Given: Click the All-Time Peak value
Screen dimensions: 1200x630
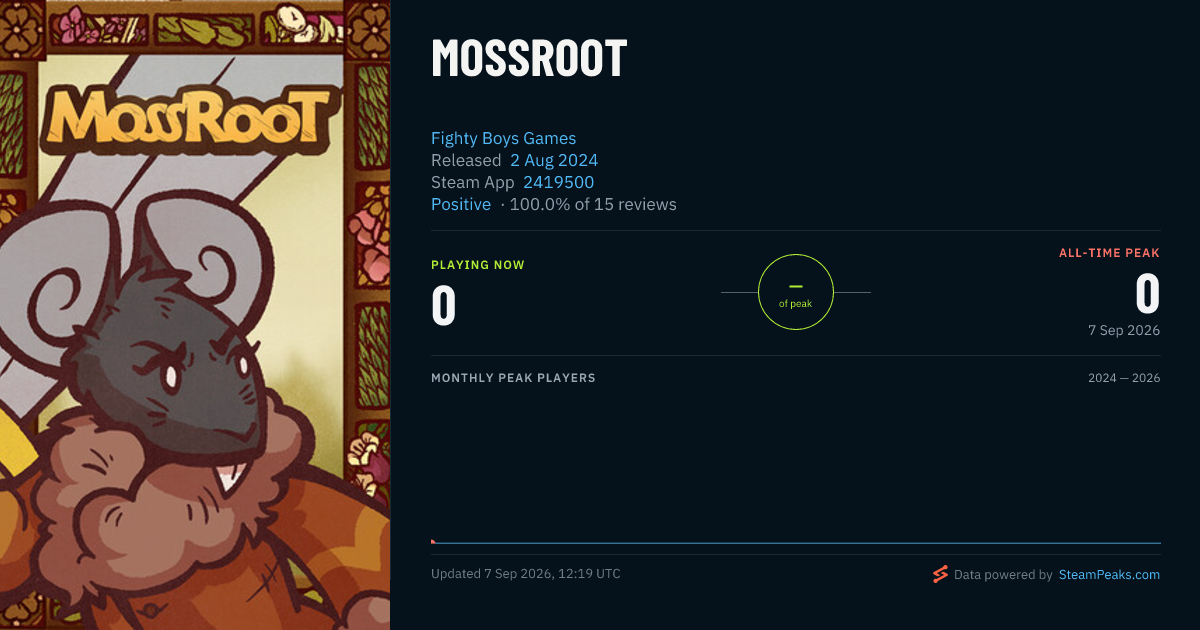Looking at the screenshot, I should 1147,294.
